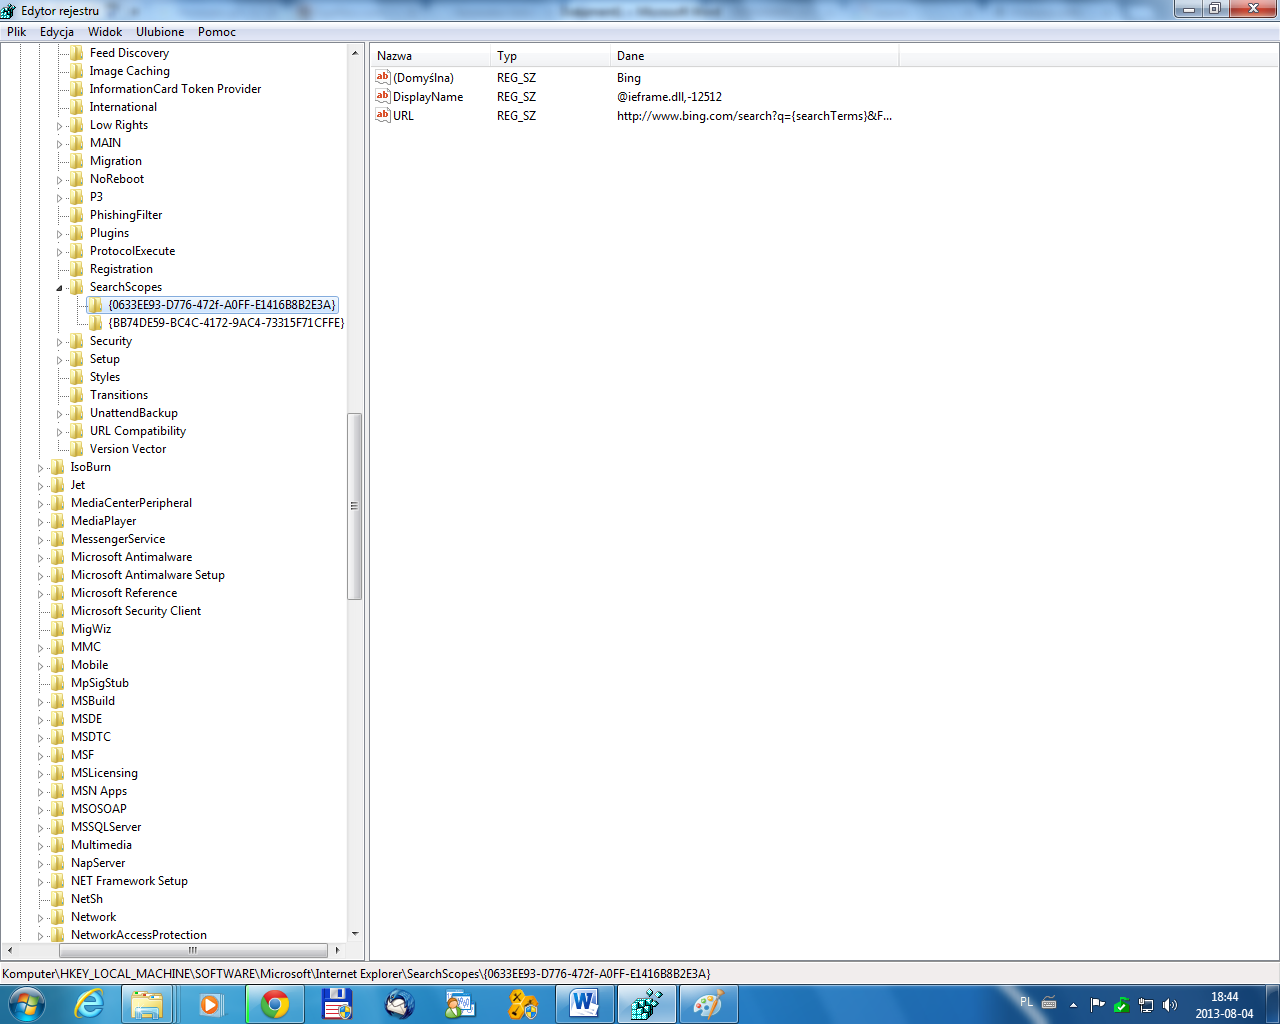Click the tree pane vertical scrollbar thumb

click(x=354, y=506)
